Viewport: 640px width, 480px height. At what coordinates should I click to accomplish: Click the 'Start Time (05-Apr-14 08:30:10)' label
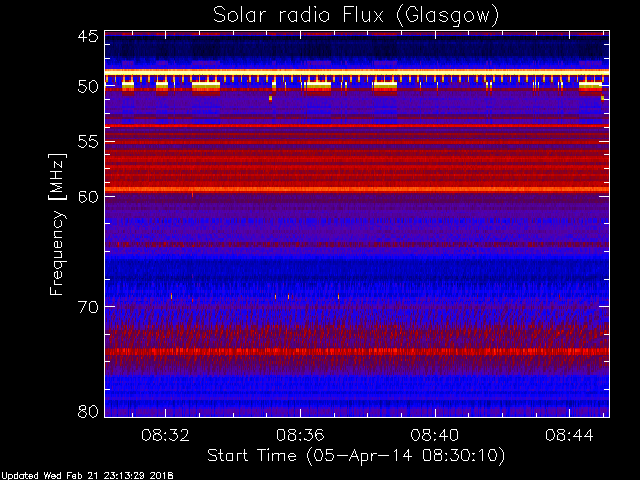(356, 456)
